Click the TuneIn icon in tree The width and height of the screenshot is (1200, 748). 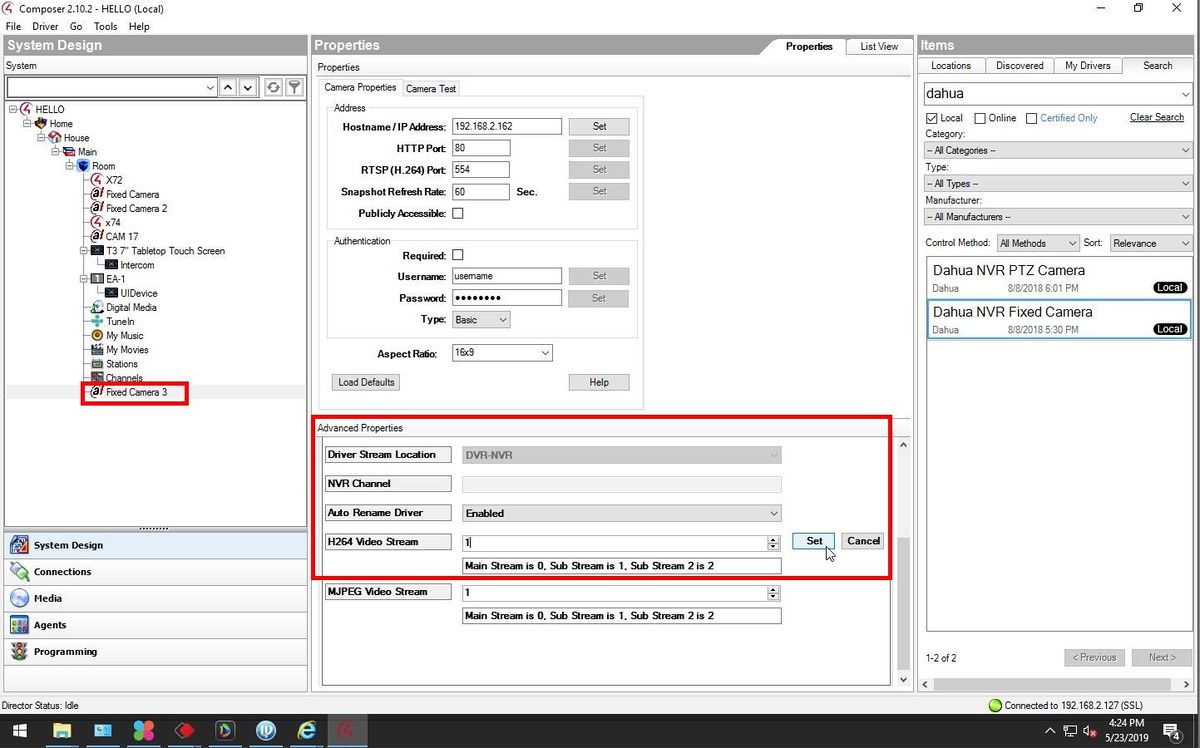coord(97,322)
